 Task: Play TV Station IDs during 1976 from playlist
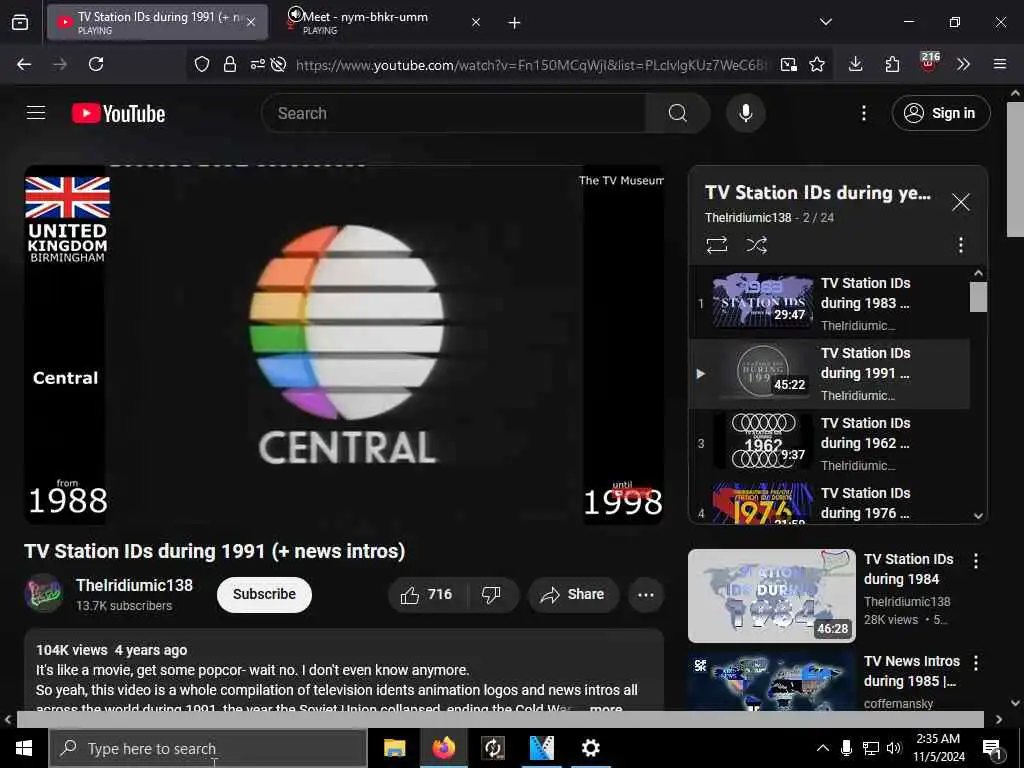pos(829,502)
